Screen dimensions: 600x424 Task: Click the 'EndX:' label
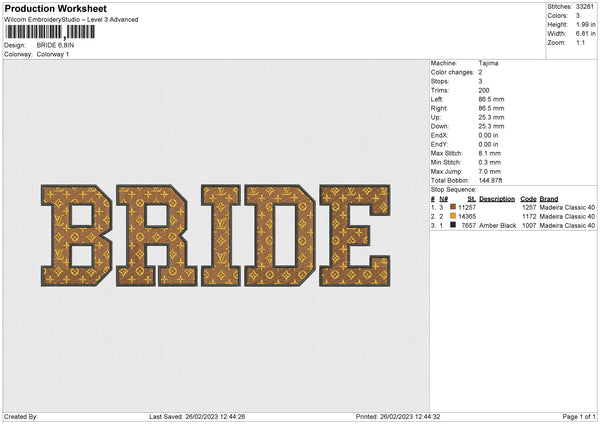coord(439,135)
